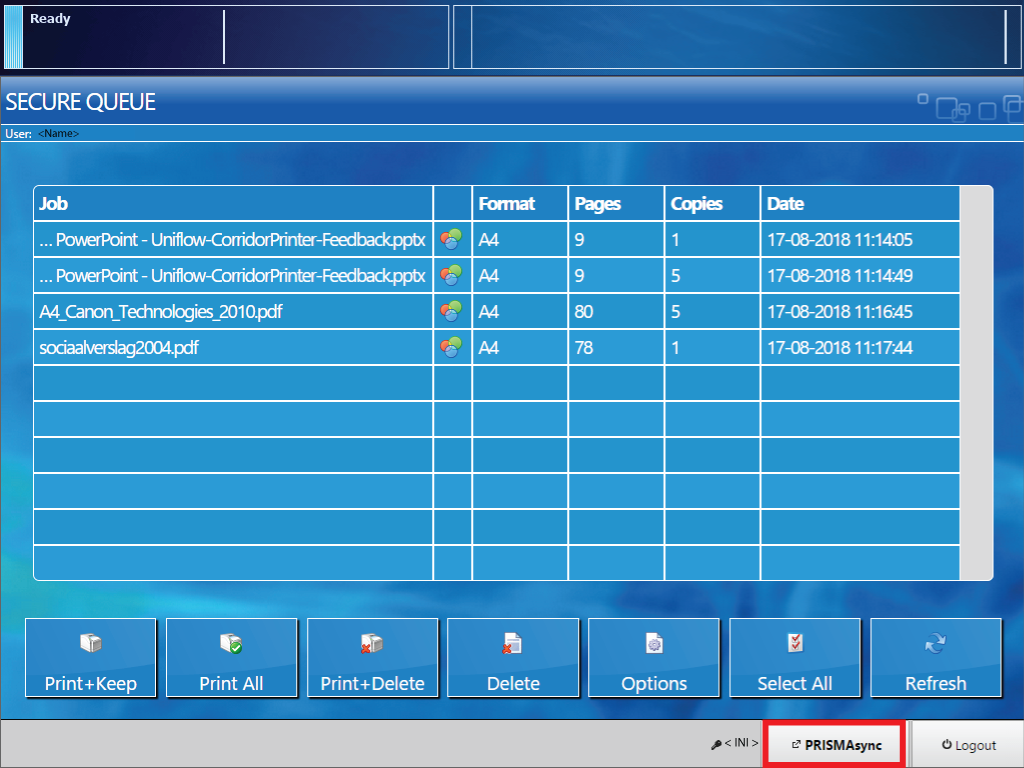Click color icon for sociaalverslag2004.pdf job
This screenshot has height=768, width=1024.
coord(452,347)
